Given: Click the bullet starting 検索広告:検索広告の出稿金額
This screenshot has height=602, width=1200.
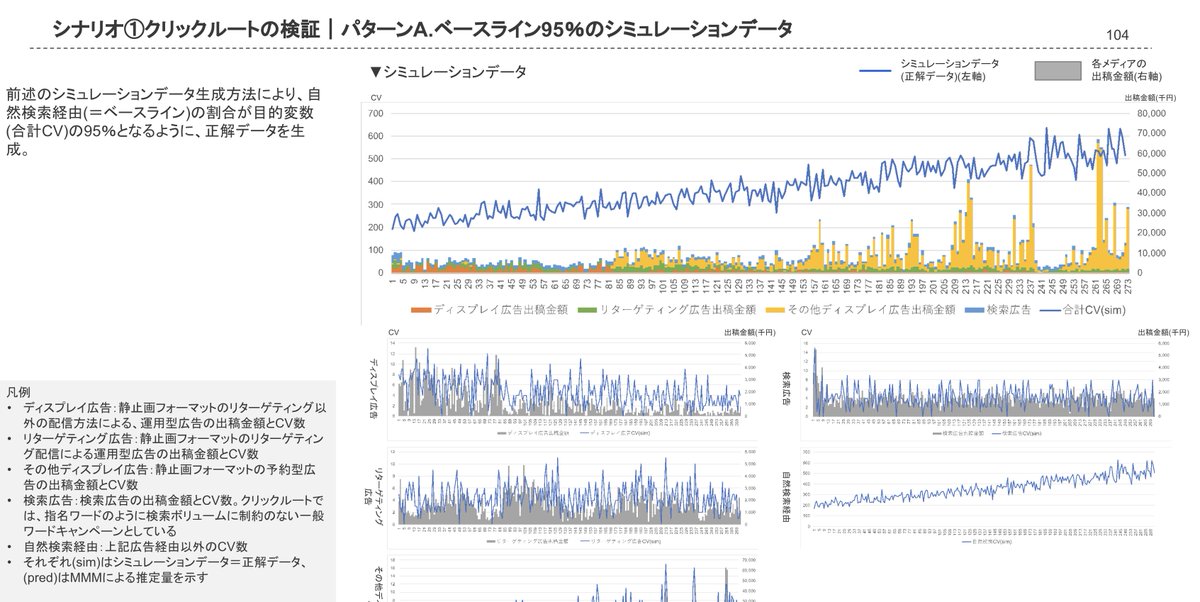Looking at the screenshot, I should pyautogui.click(x=167, y=515).
